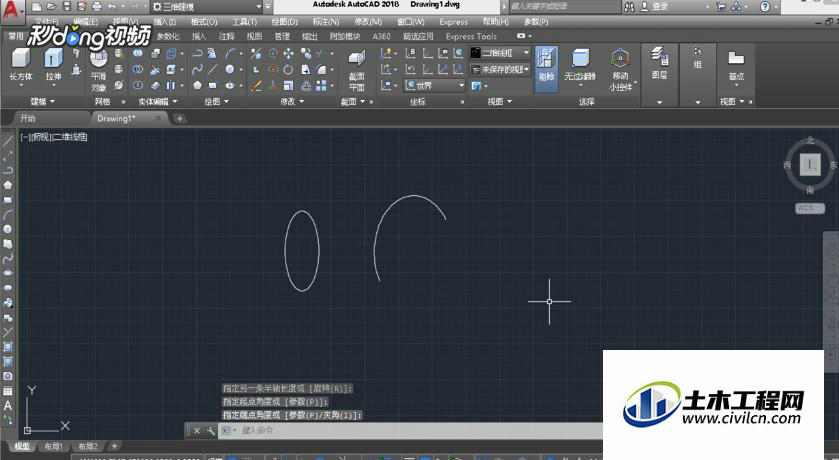Viewport: 839px width, 460px height.
Task: Click the Array icon in Modify ribbon panel
Action: 321,86
